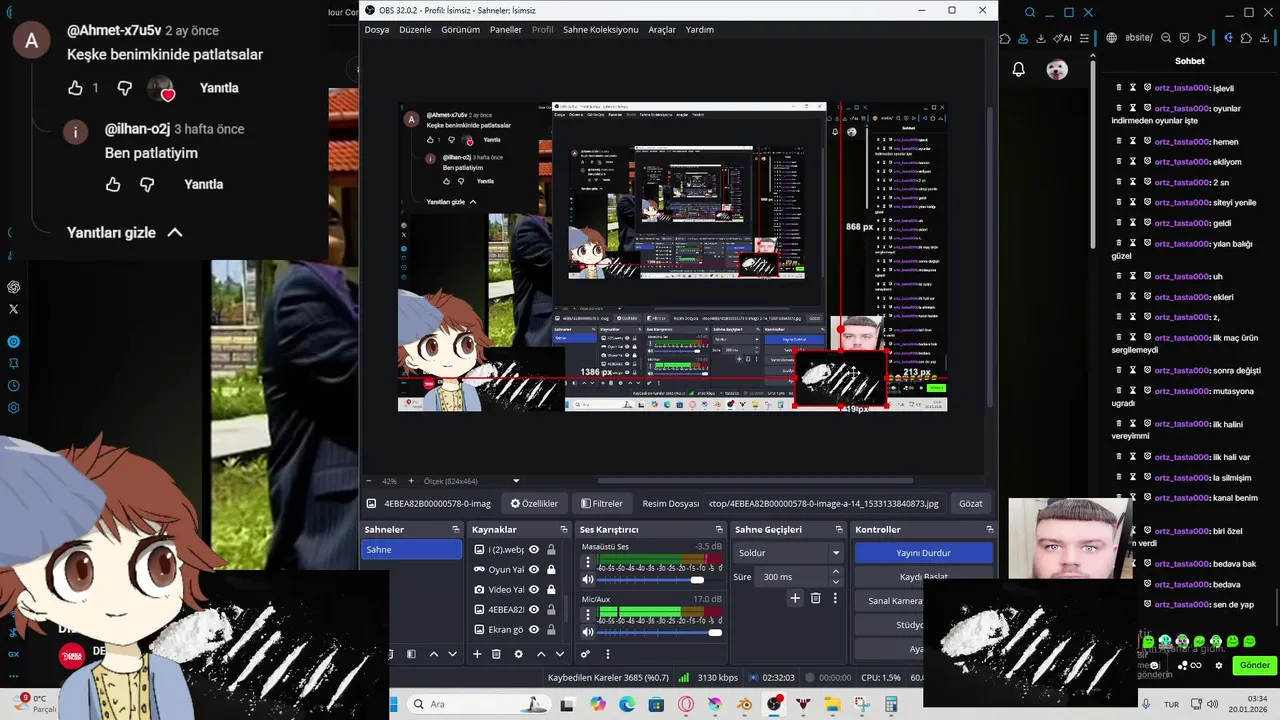Image resolution: width=1280 pixels, height=720 pixels.
Task: Undock the Sahne Geçişleri panel
Action: coord(837,530)
